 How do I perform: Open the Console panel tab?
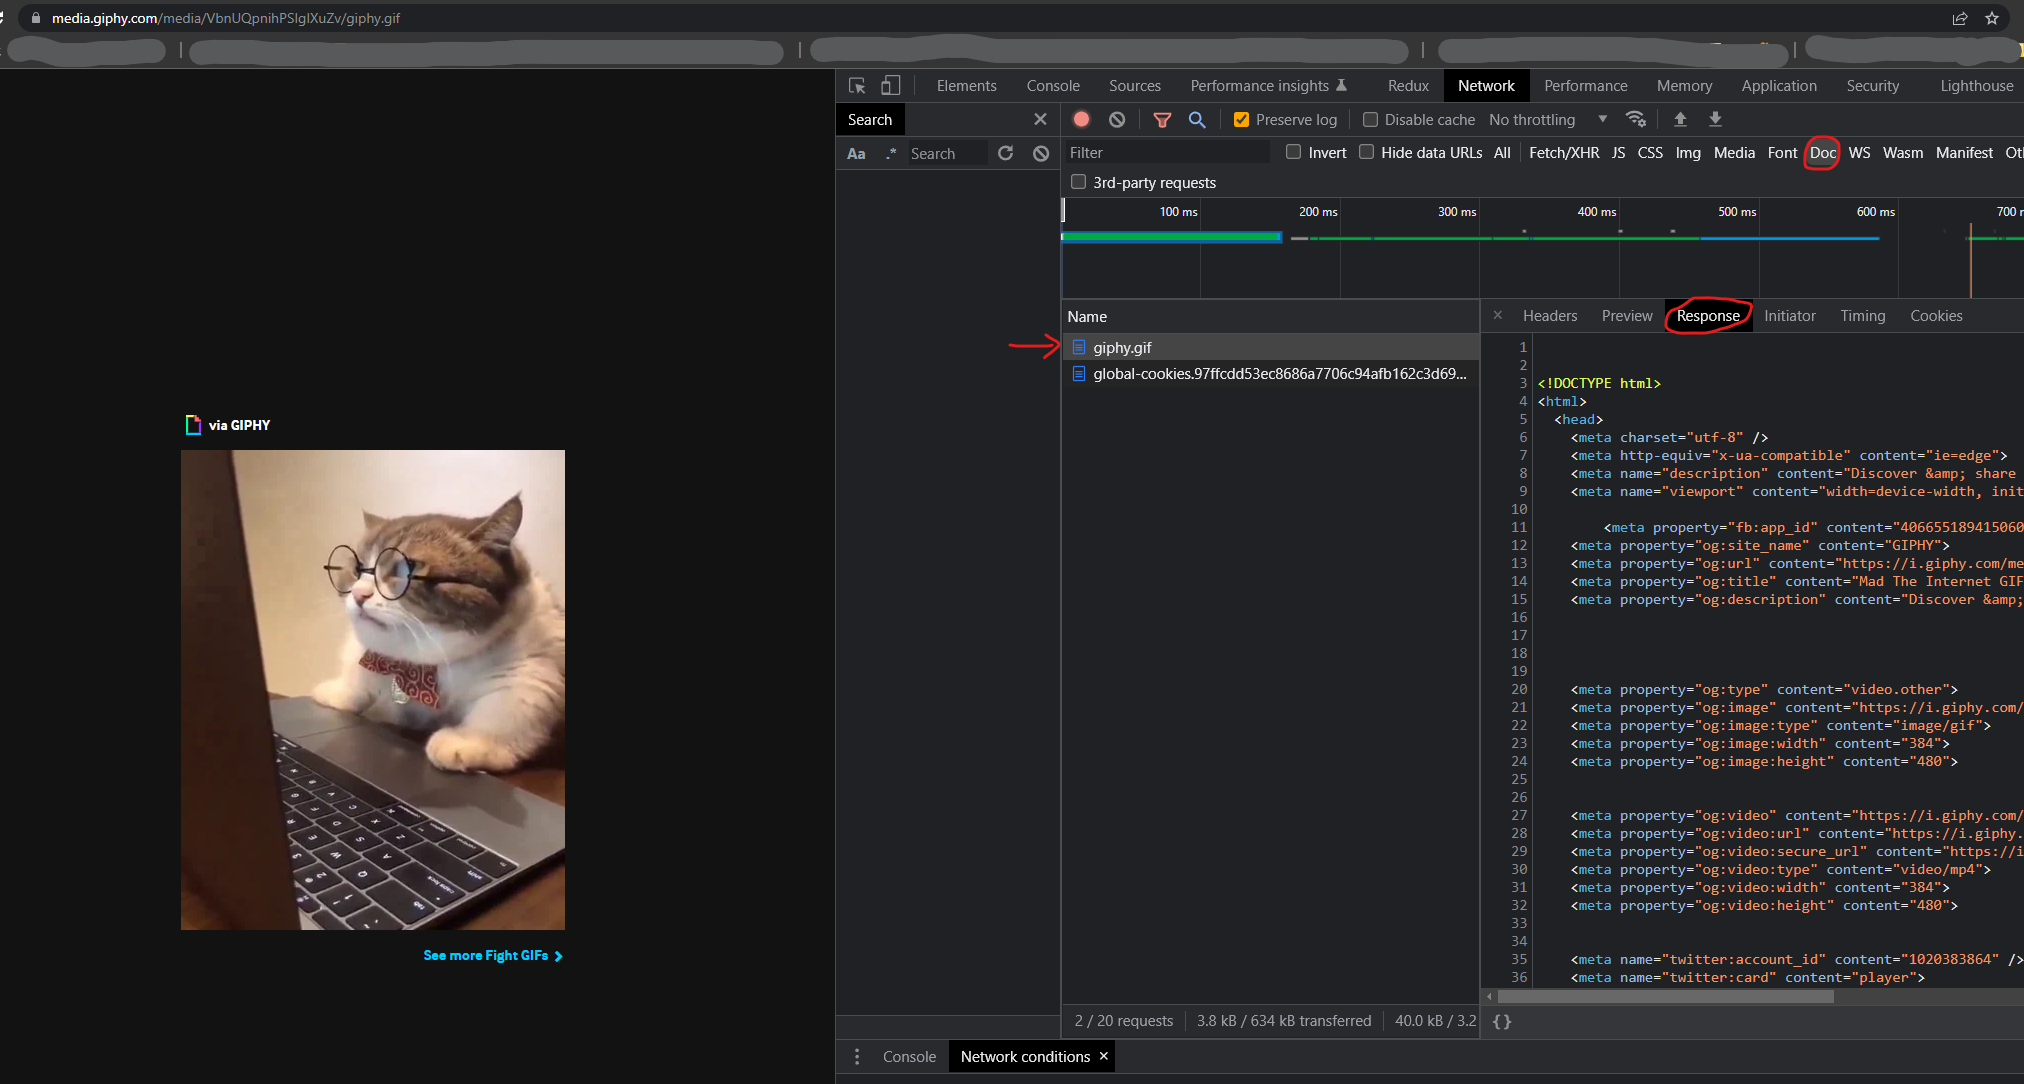click(x=1053, y=86)
